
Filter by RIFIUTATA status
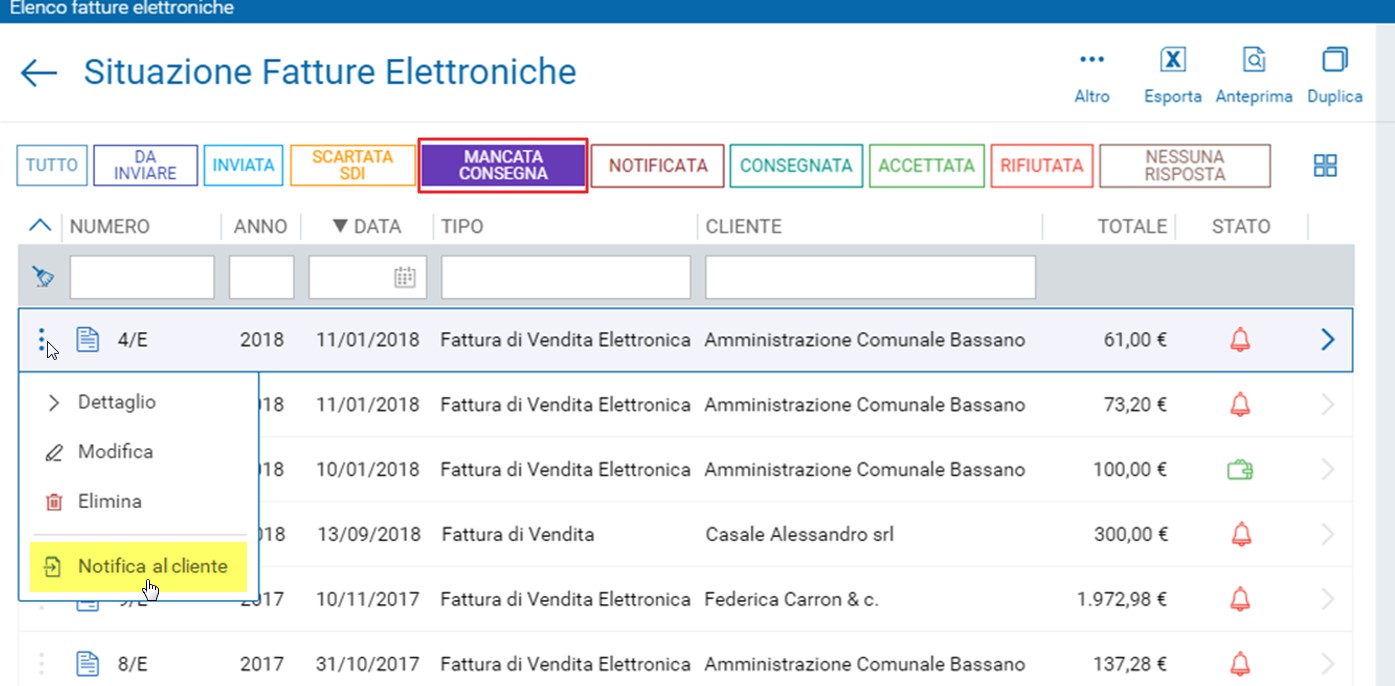click(x=1041, y=166)
